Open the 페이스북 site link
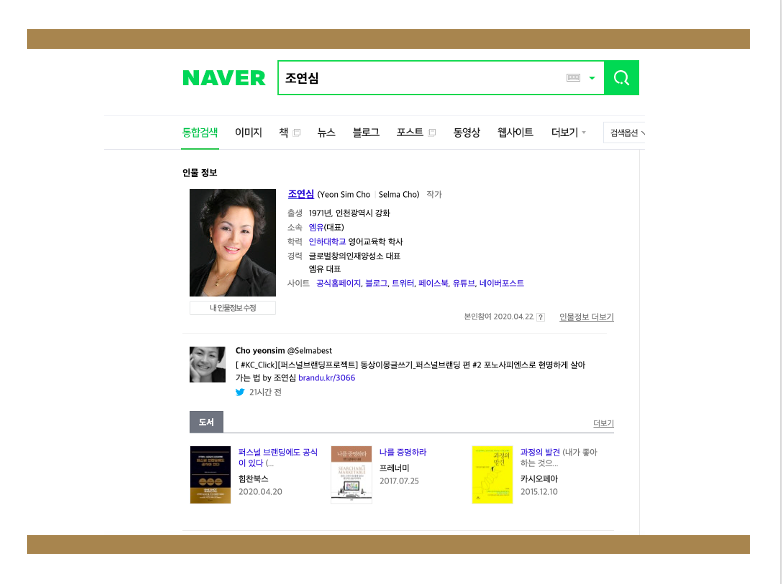 coord(433,283)
